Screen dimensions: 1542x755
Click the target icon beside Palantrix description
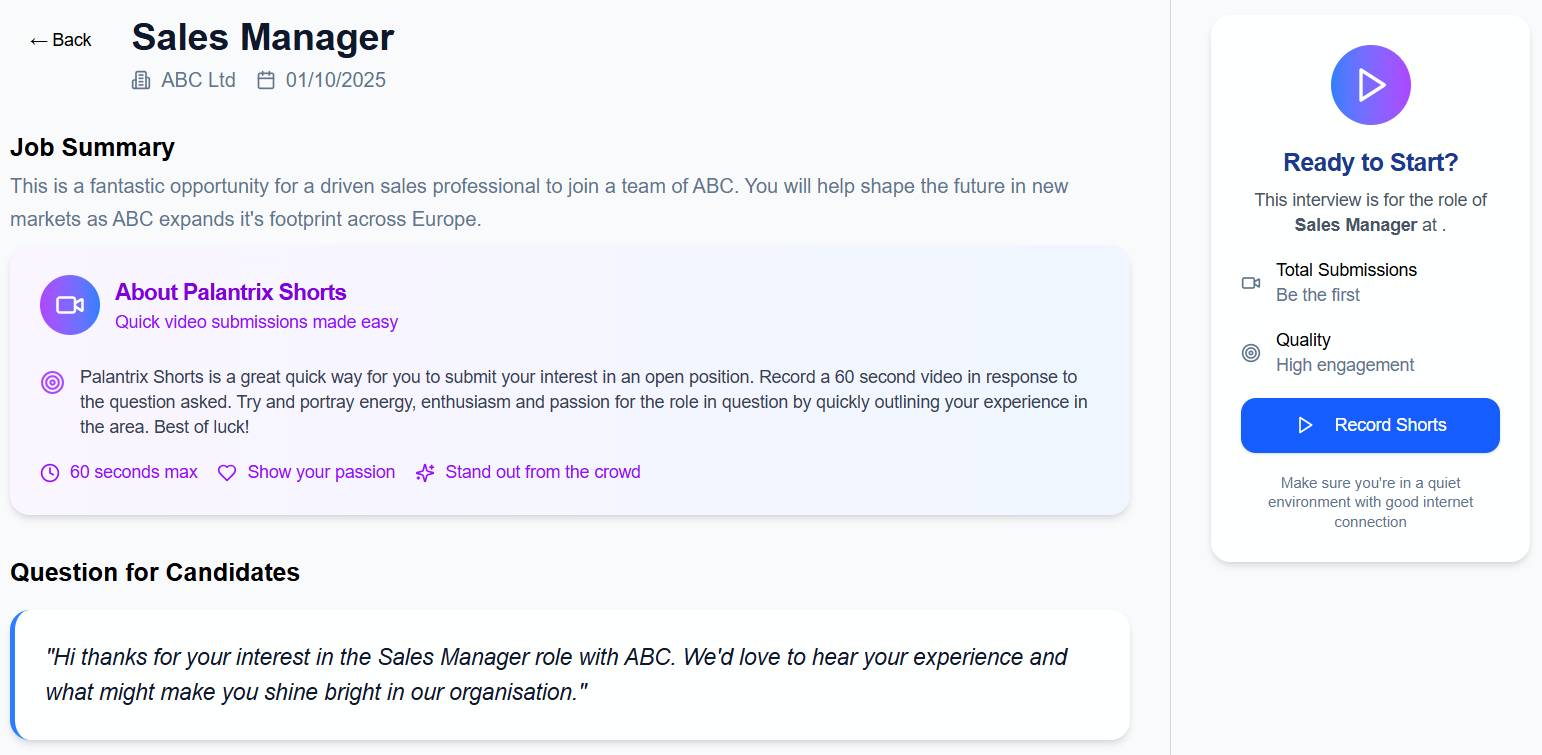point(53,382)
